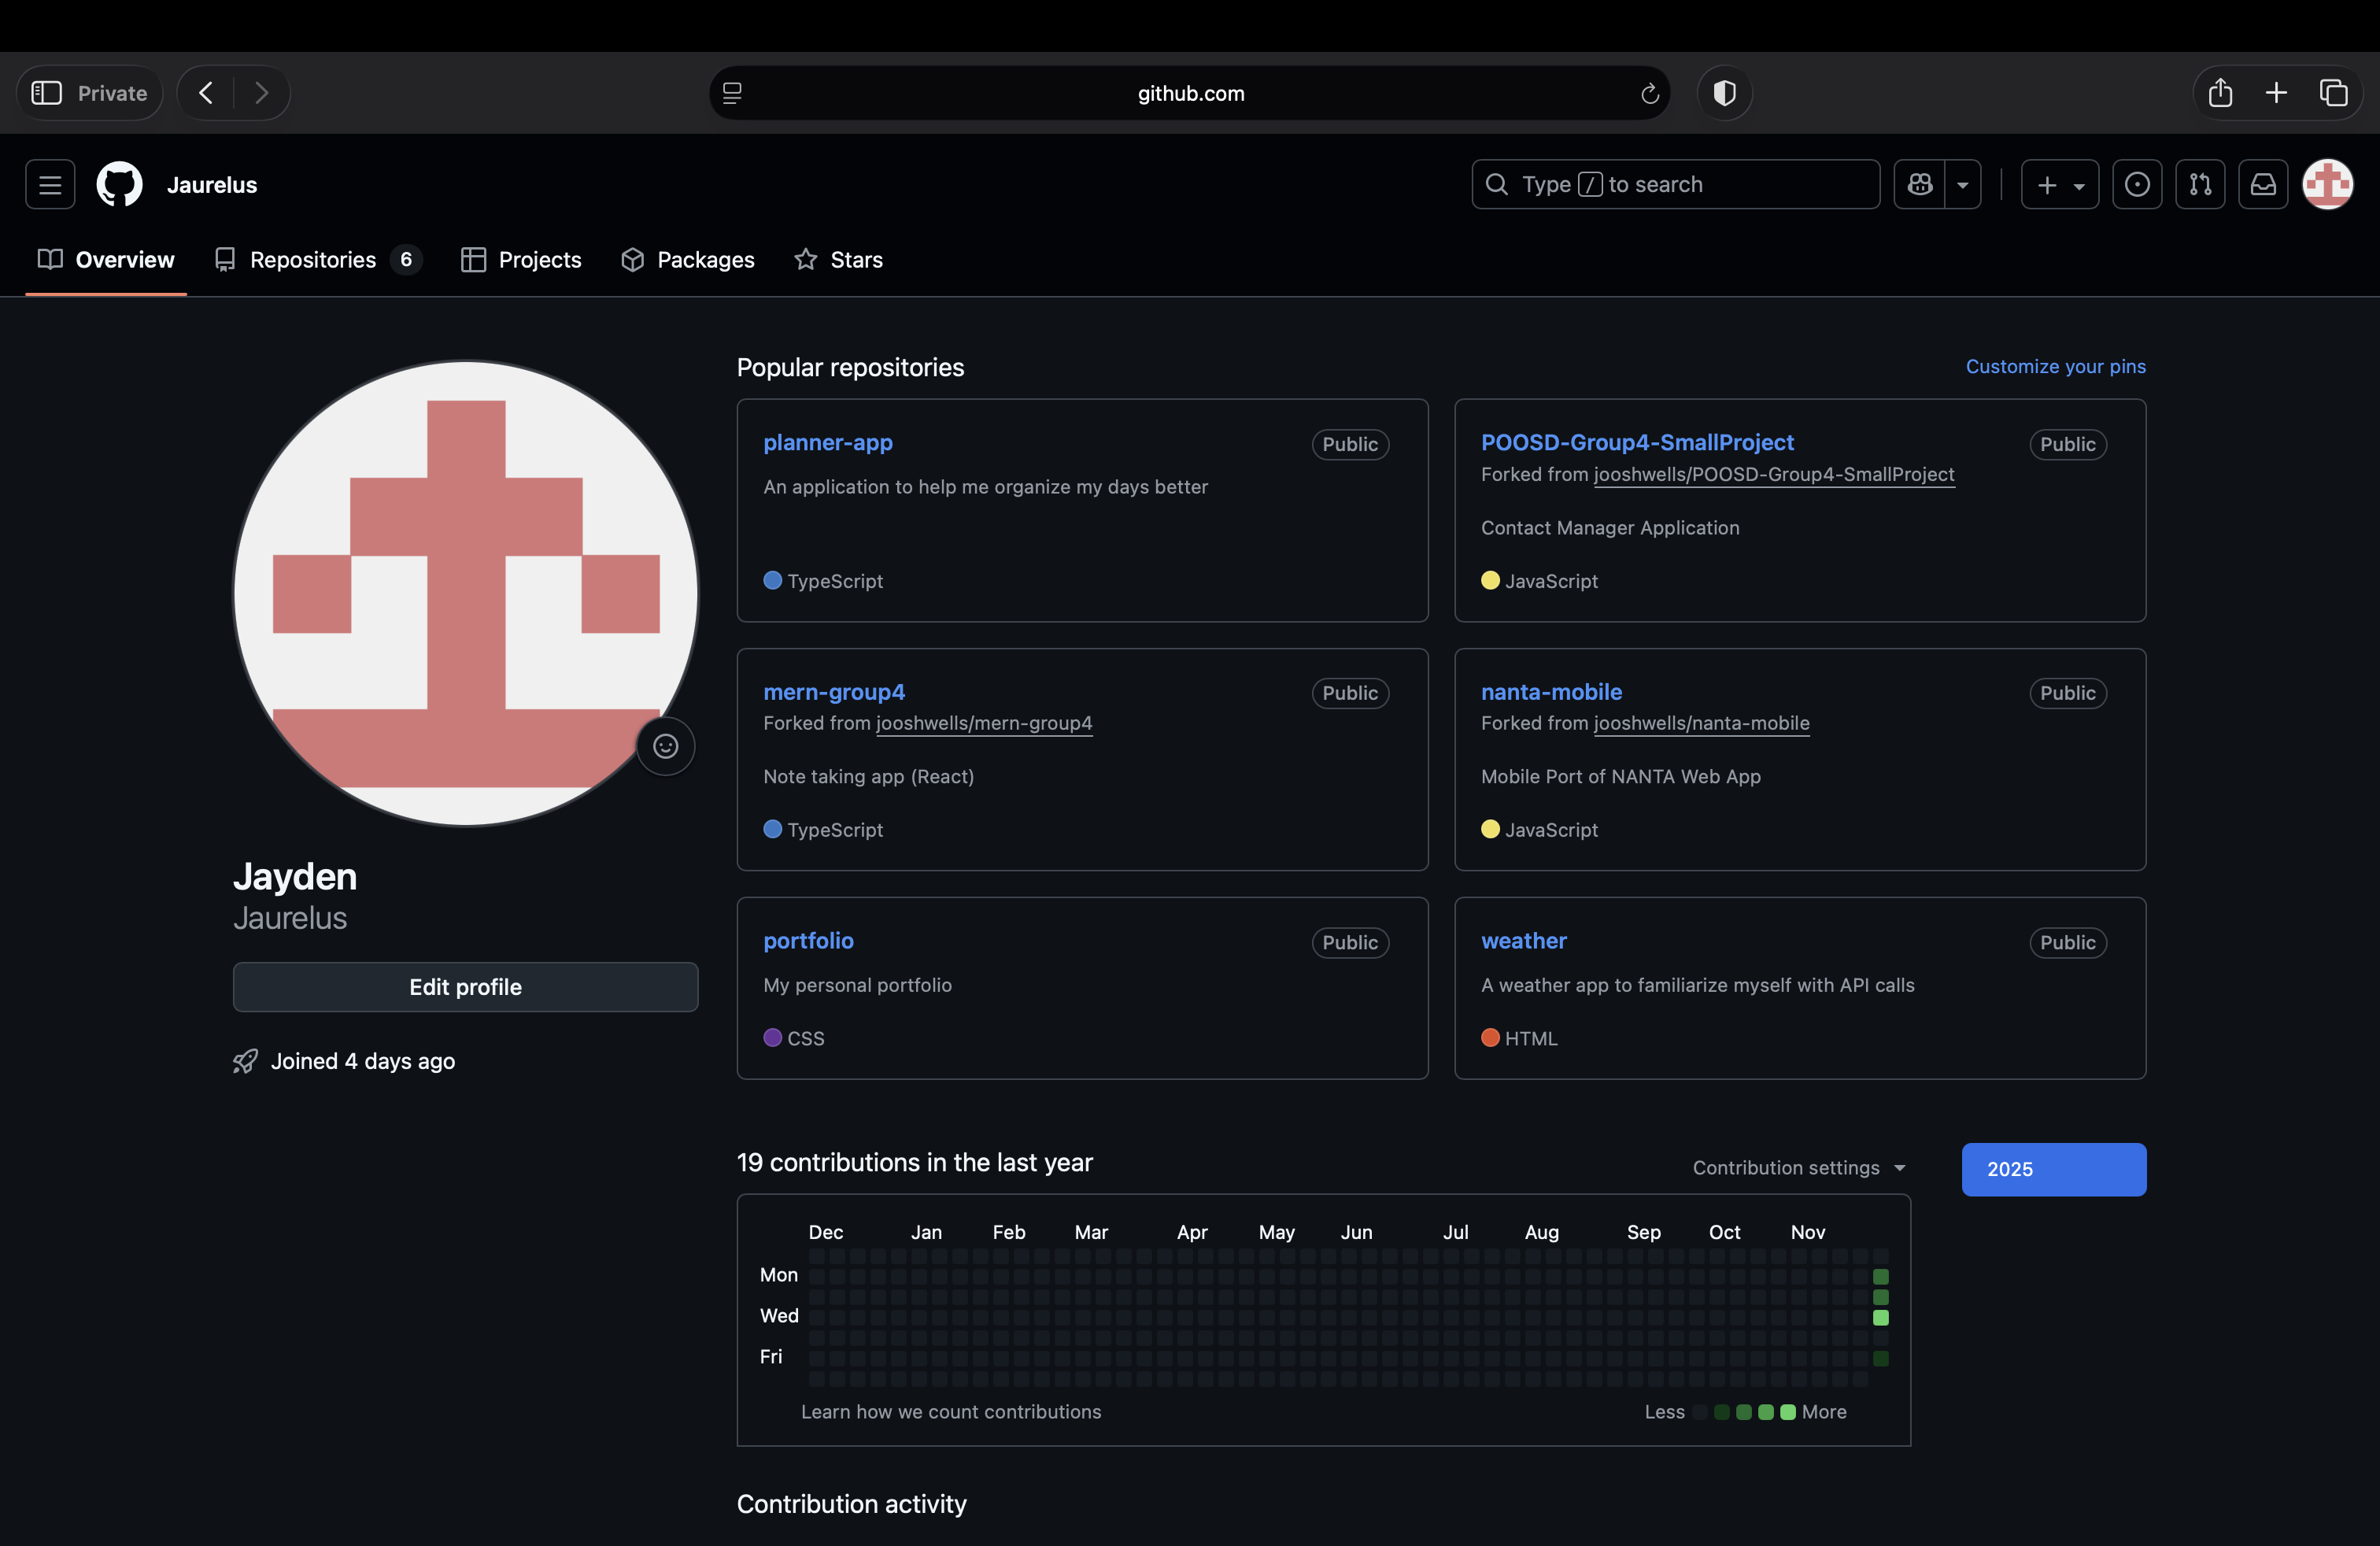Expand the create new plus dropdown
This screenshot has width=2380, height=1546.
click(x=2059, y=185)
